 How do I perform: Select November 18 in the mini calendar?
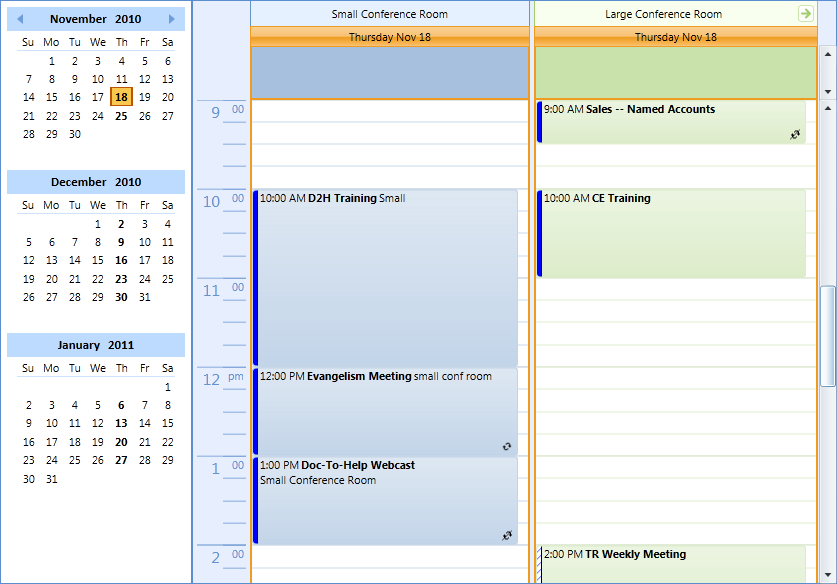click(121, 97)
